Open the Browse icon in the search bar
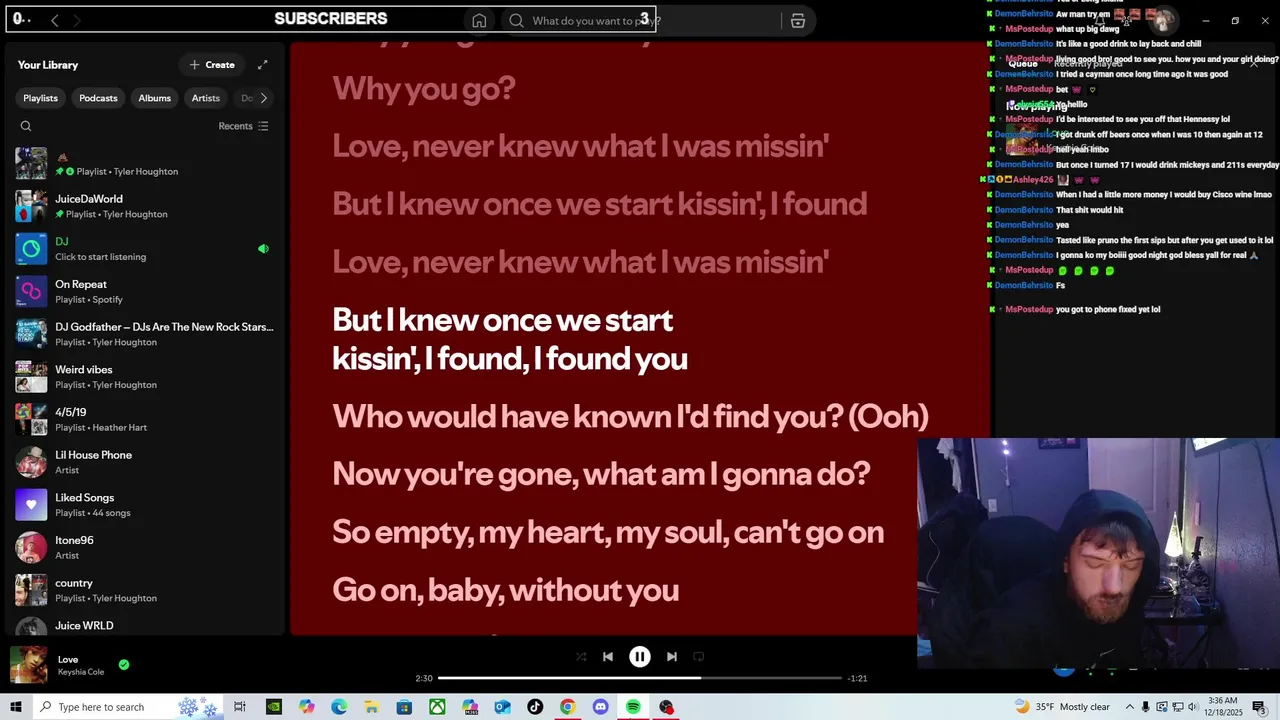The width and height of the screenshot is (1280, 720). click(797, 21)
